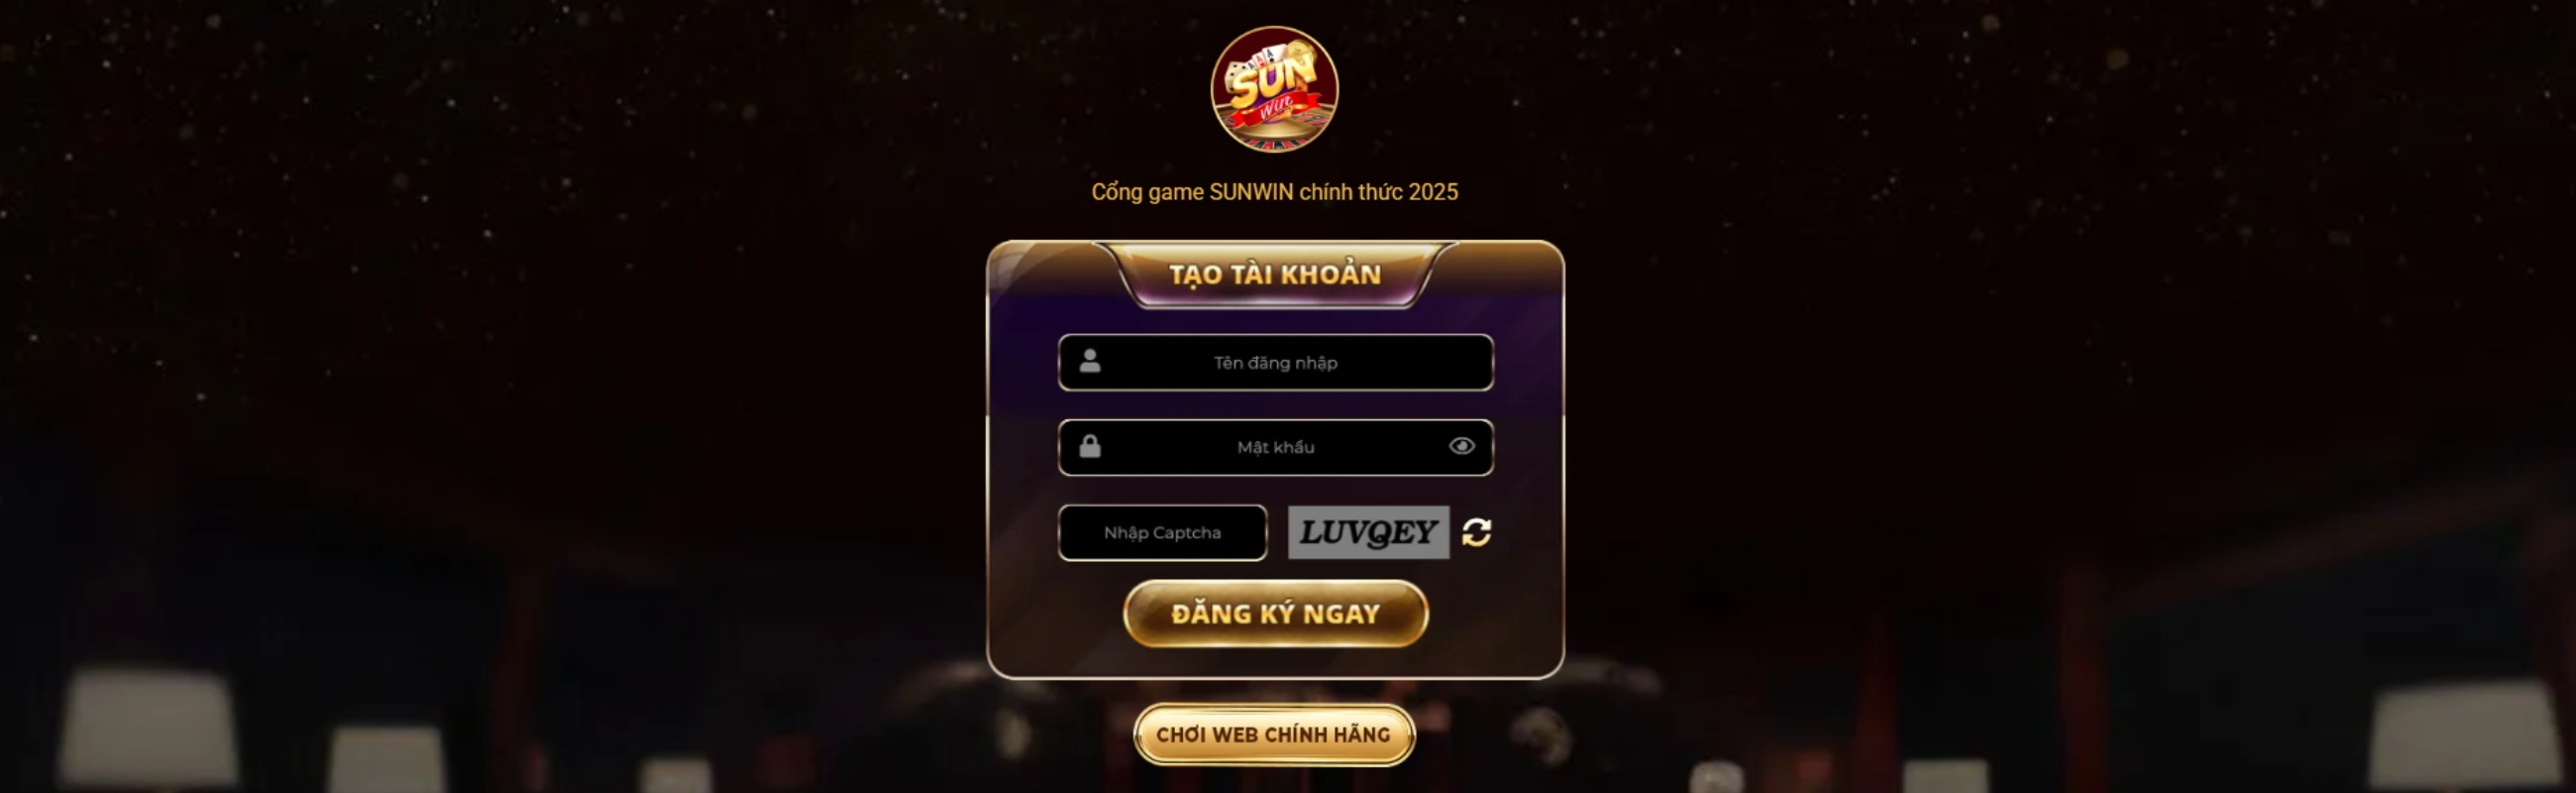Image resolution: width=2576 pixels, height=793 pixels.
Task: Reload a new captcha code via the refresh icon
Action: [x=1476, y=532]
